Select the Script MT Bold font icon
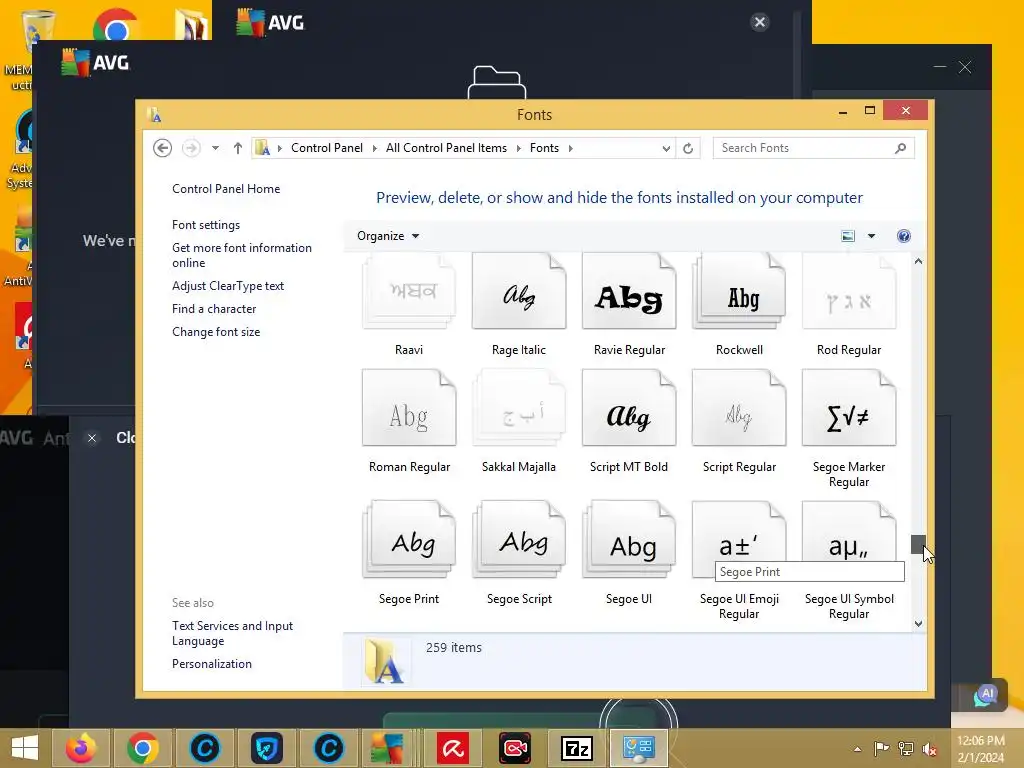This screenshot has width=1024, height=768. (x=629, y=408)
